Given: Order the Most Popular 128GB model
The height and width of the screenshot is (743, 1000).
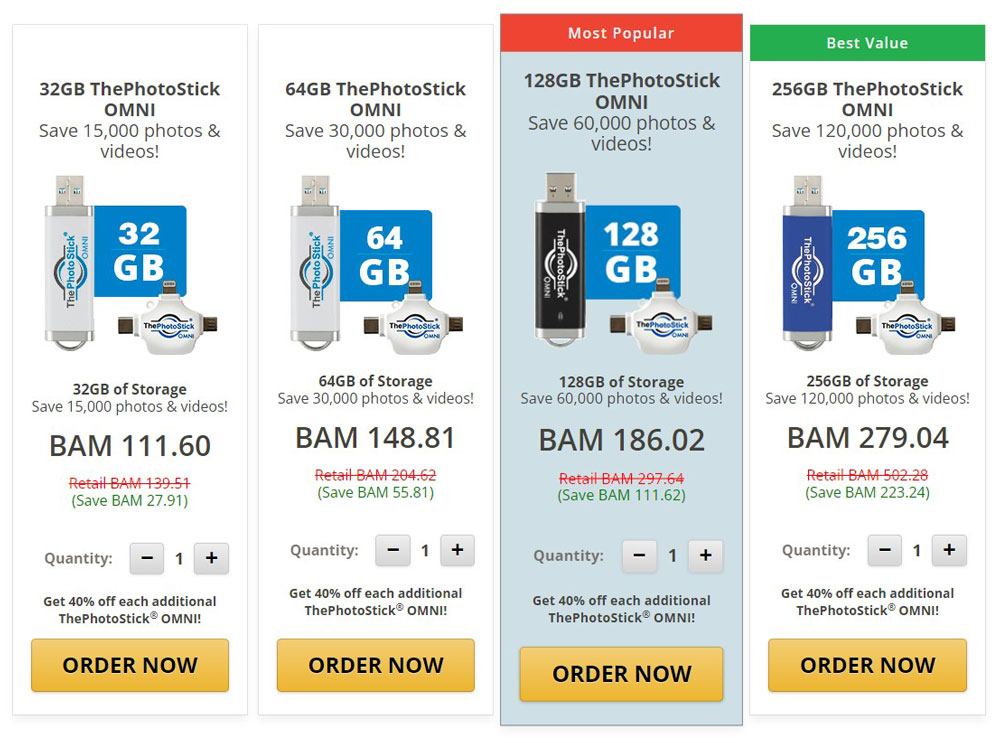Looking at the screenshot, I should click(x=621, y=674).
